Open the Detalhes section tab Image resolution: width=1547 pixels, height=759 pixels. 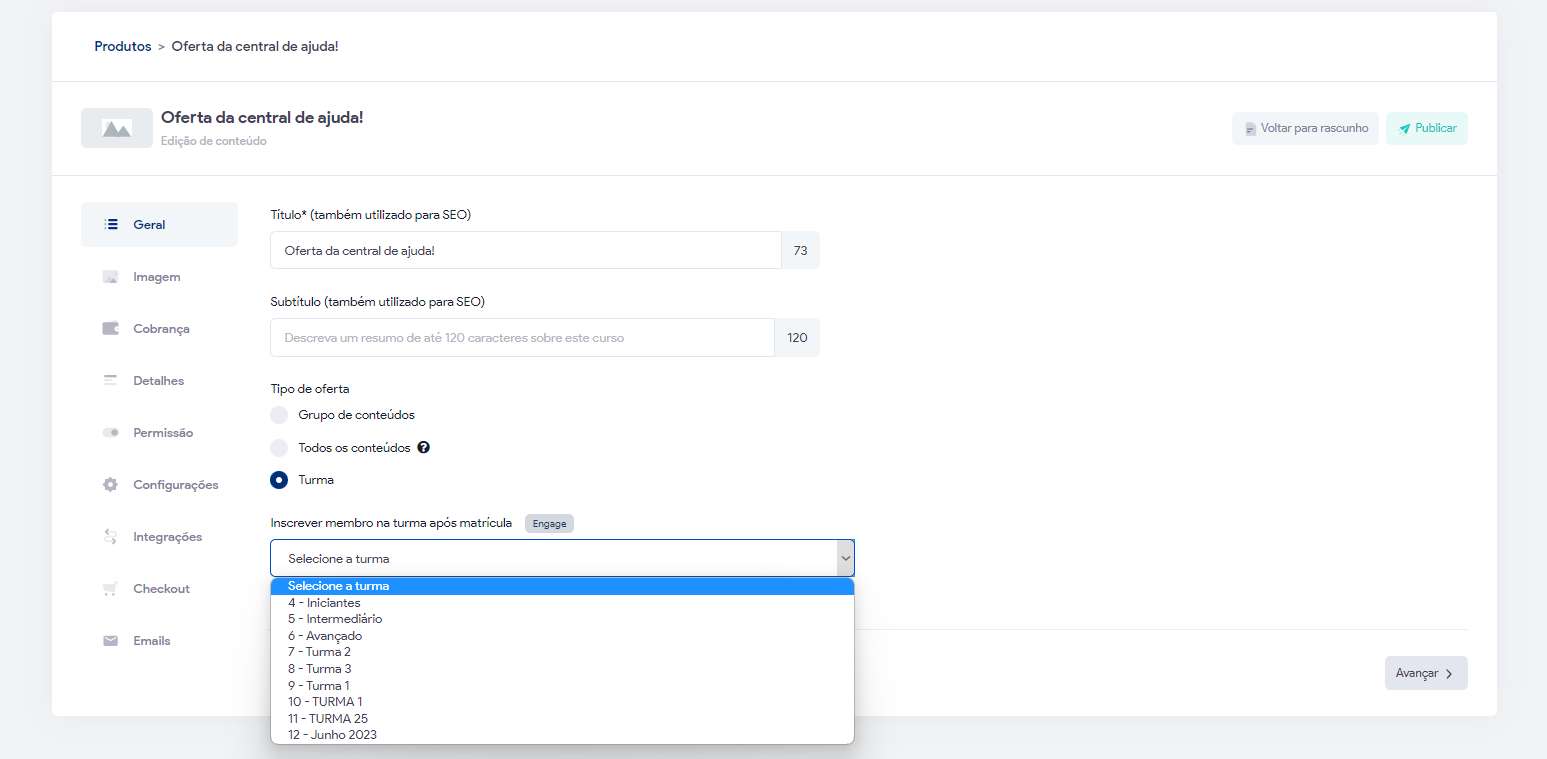coord(158,381)
